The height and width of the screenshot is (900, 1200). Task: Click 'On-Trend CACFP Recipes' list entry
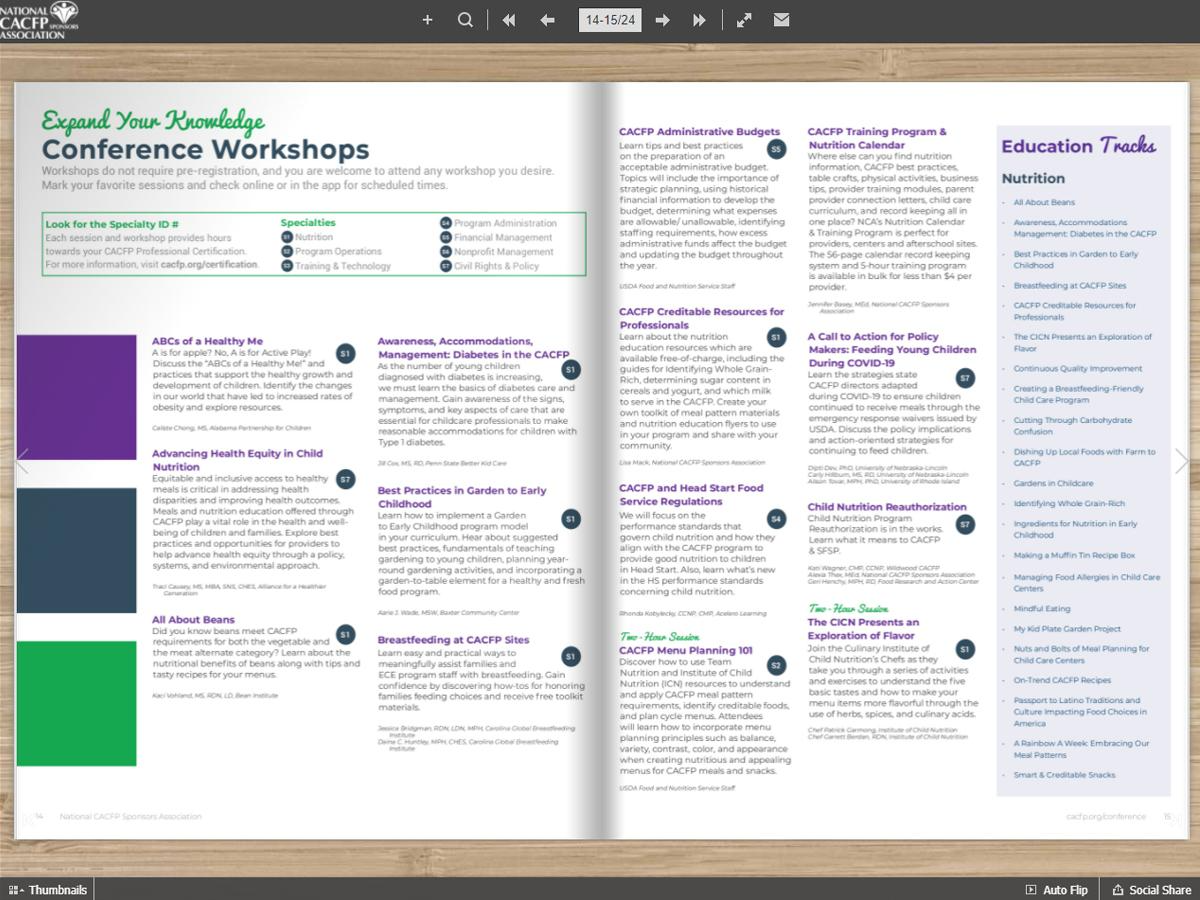[x=1062, y=681]
